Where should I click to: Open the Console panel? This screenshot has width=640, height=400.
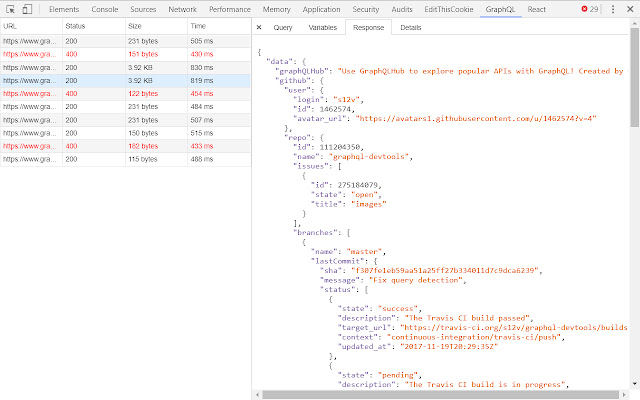click(x=105, y=9)
